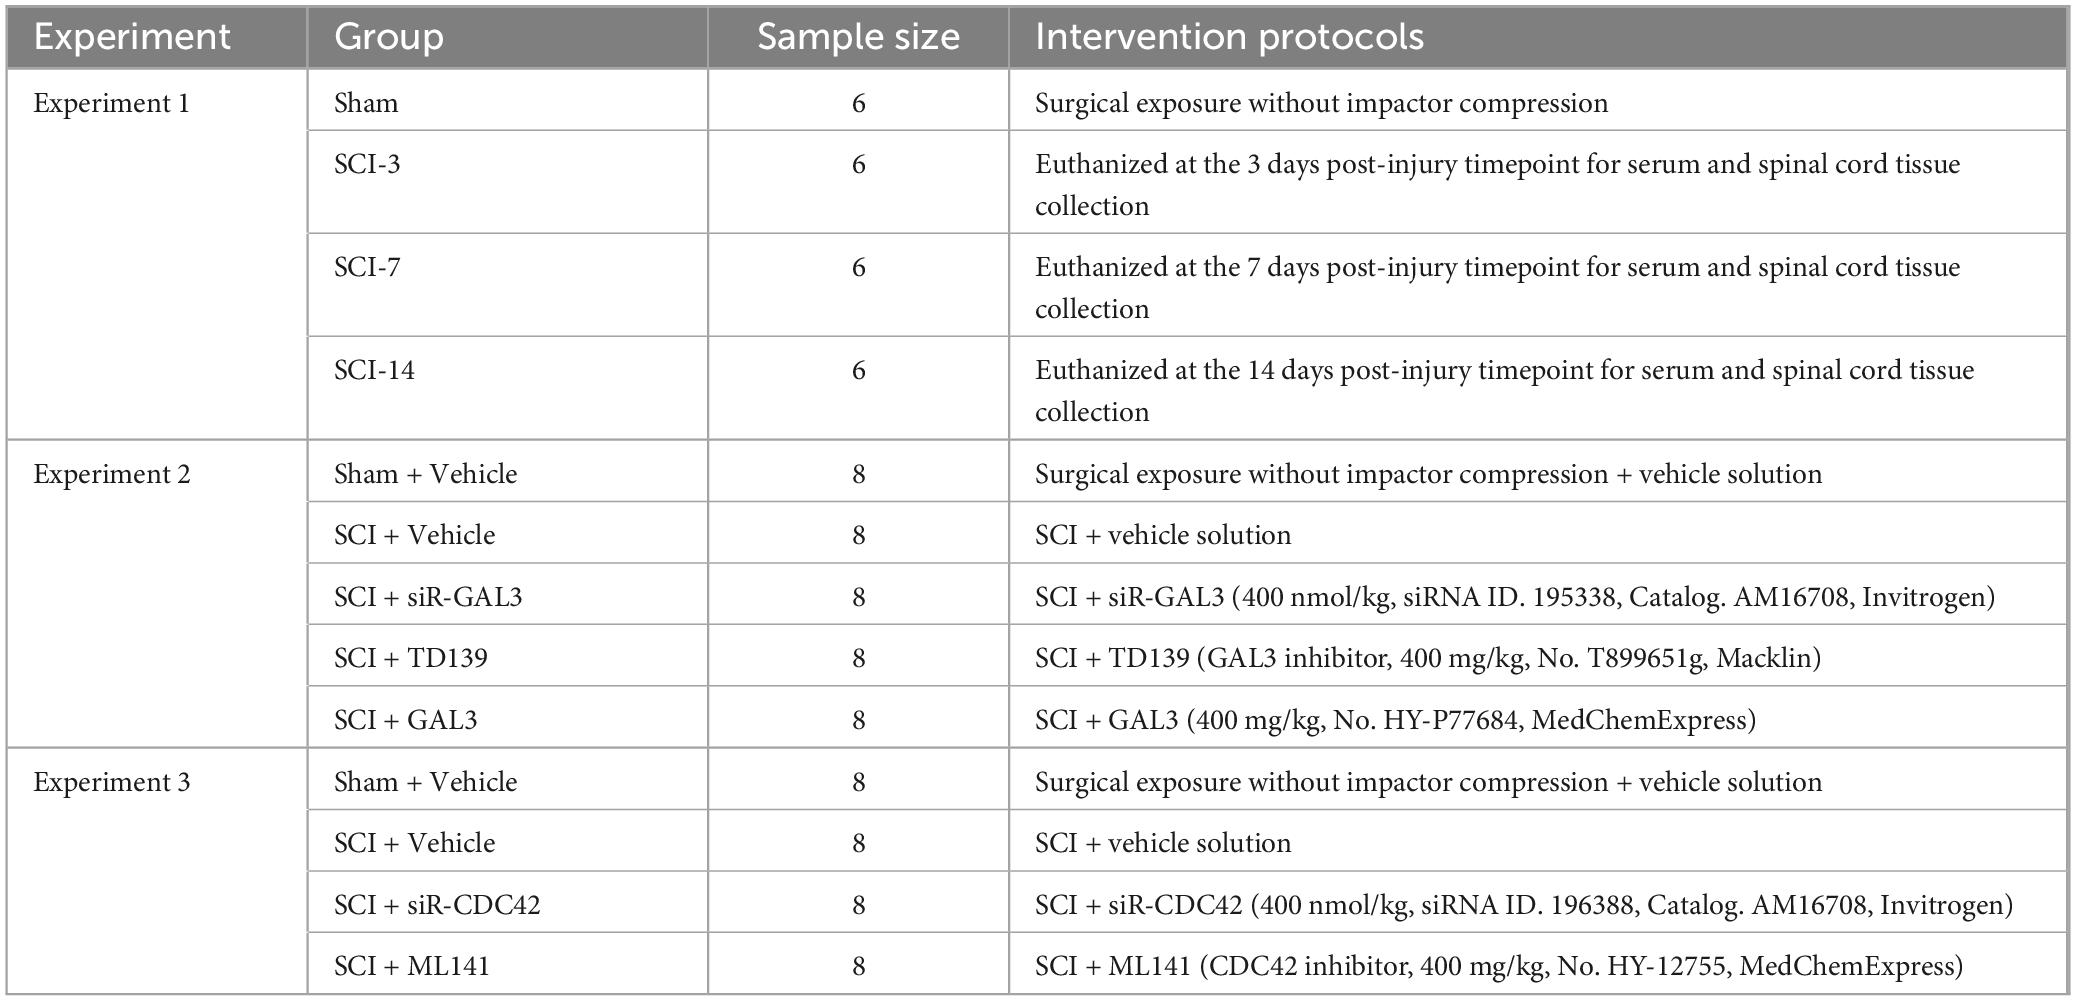Click the siRNA ID 195338 protocol text
This screenshot has height=1001, width=2076.
(x=1514, y=597)
